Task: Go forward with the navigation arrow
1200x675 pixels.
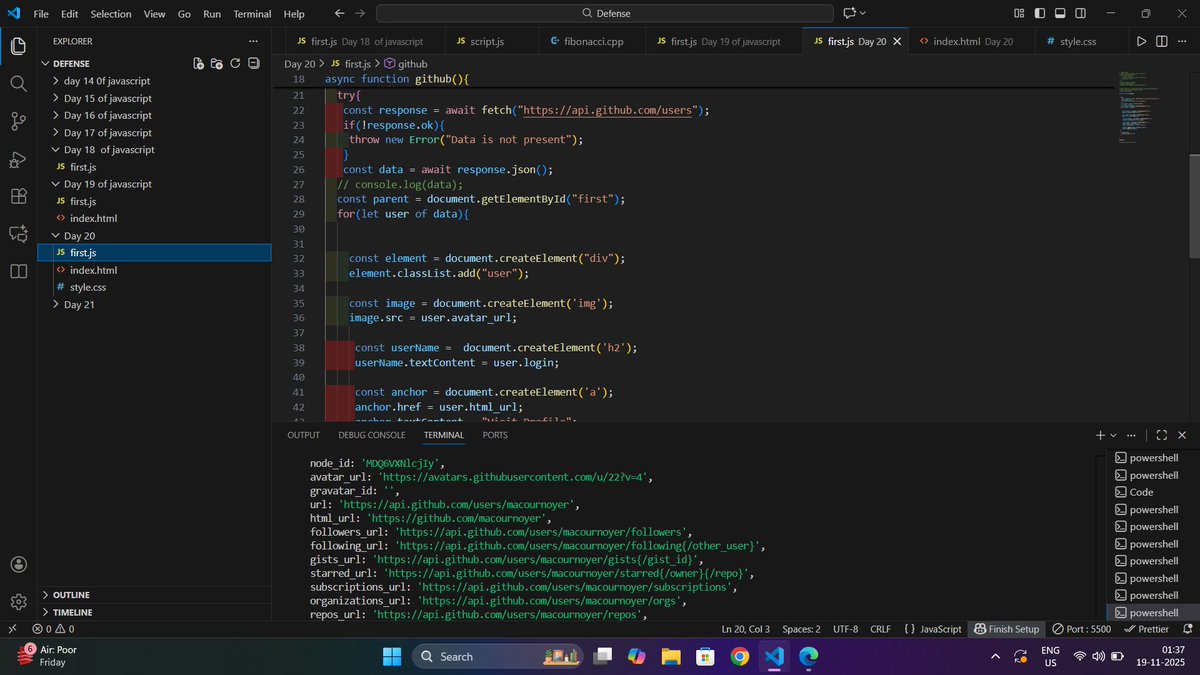Action: [x=360, y=13]
